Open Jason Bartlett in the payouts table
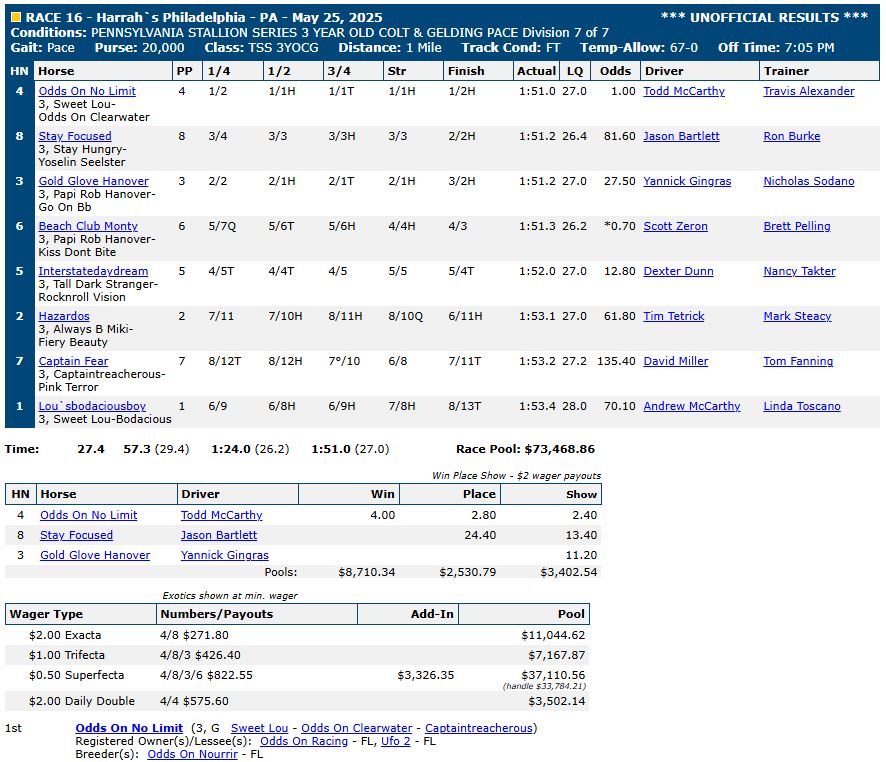The image size is (886, 762). tap(219, 535)
